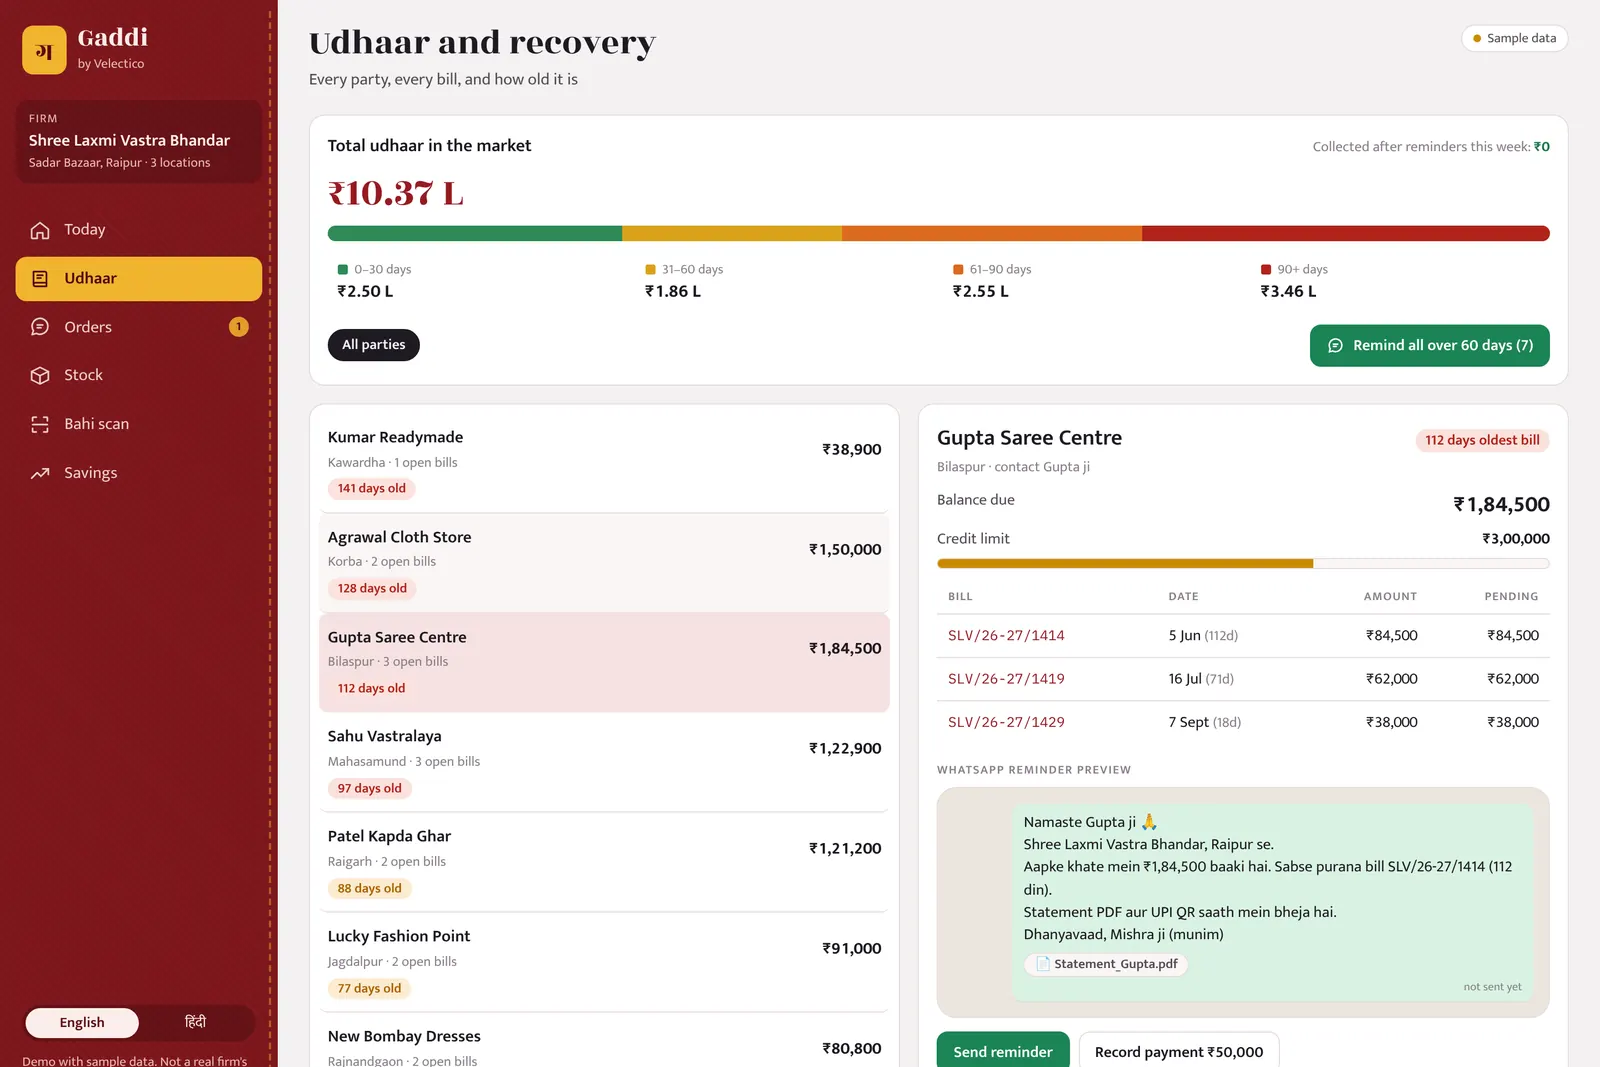This screenshot has width=1600, height=1067.
Task: Select Lucky Fashion Point party row
Action: pyautogui.click(x=604, y=962)
